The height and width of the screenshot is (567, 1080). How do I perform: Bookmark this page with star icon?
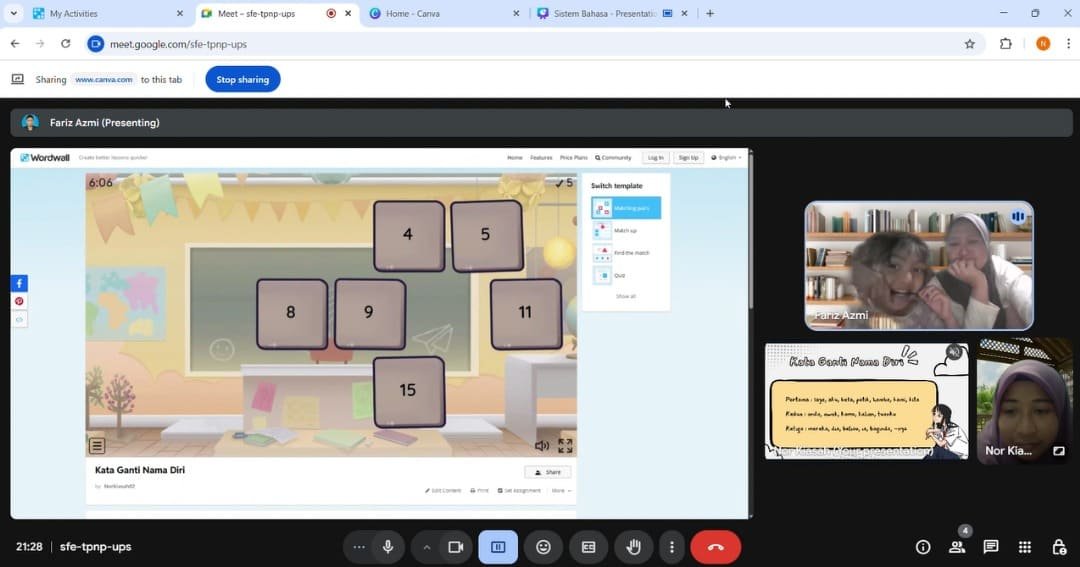969,44
